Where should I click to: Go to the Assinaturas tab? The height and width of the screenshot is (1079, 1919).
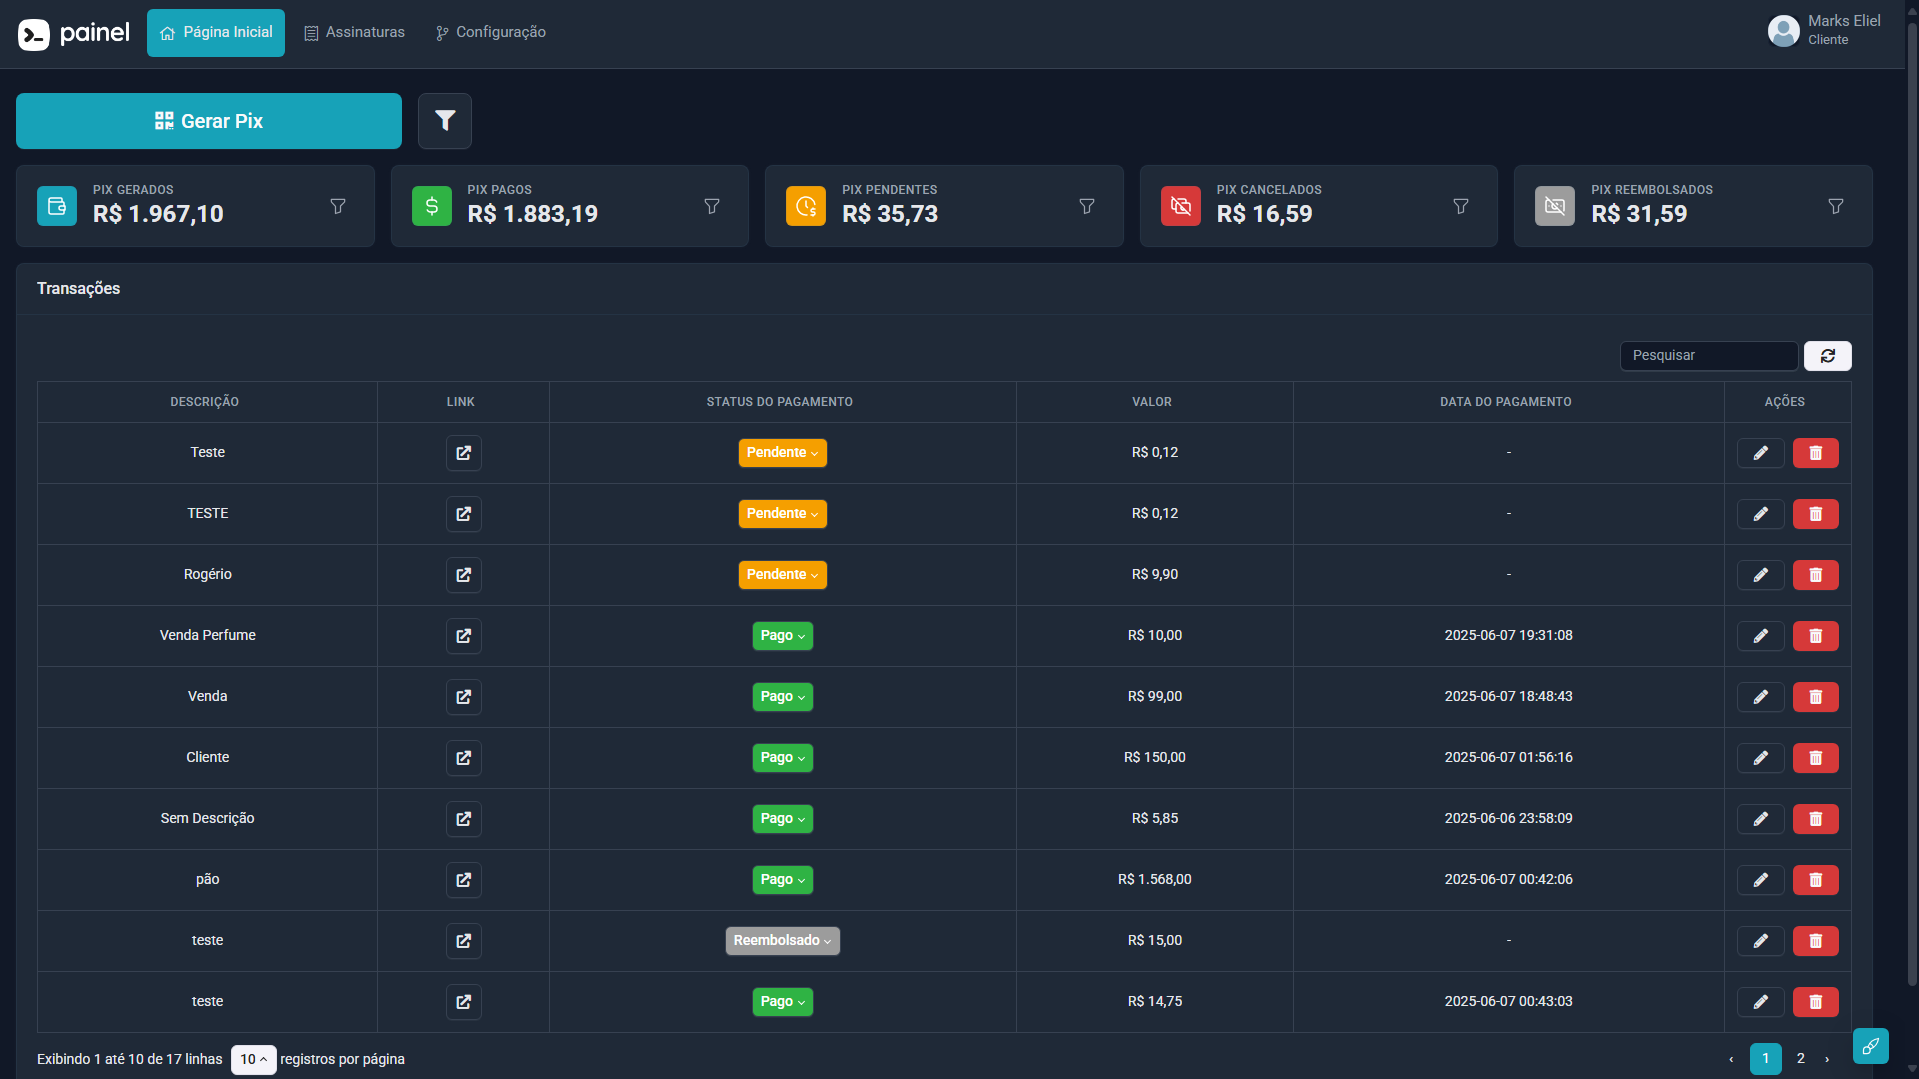[355, 33]
